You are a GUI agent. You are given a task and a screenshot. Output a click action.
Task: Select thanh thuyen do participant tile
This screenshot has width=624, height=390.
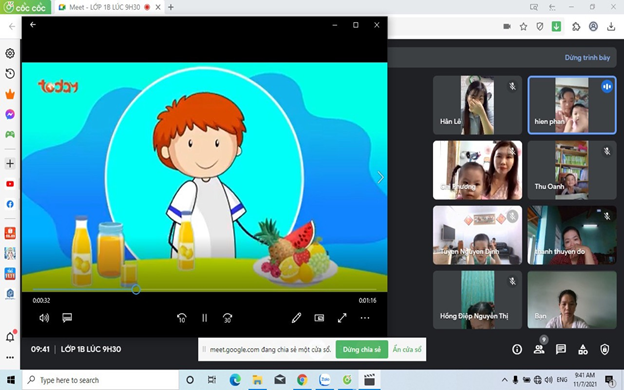coord(572,235)
